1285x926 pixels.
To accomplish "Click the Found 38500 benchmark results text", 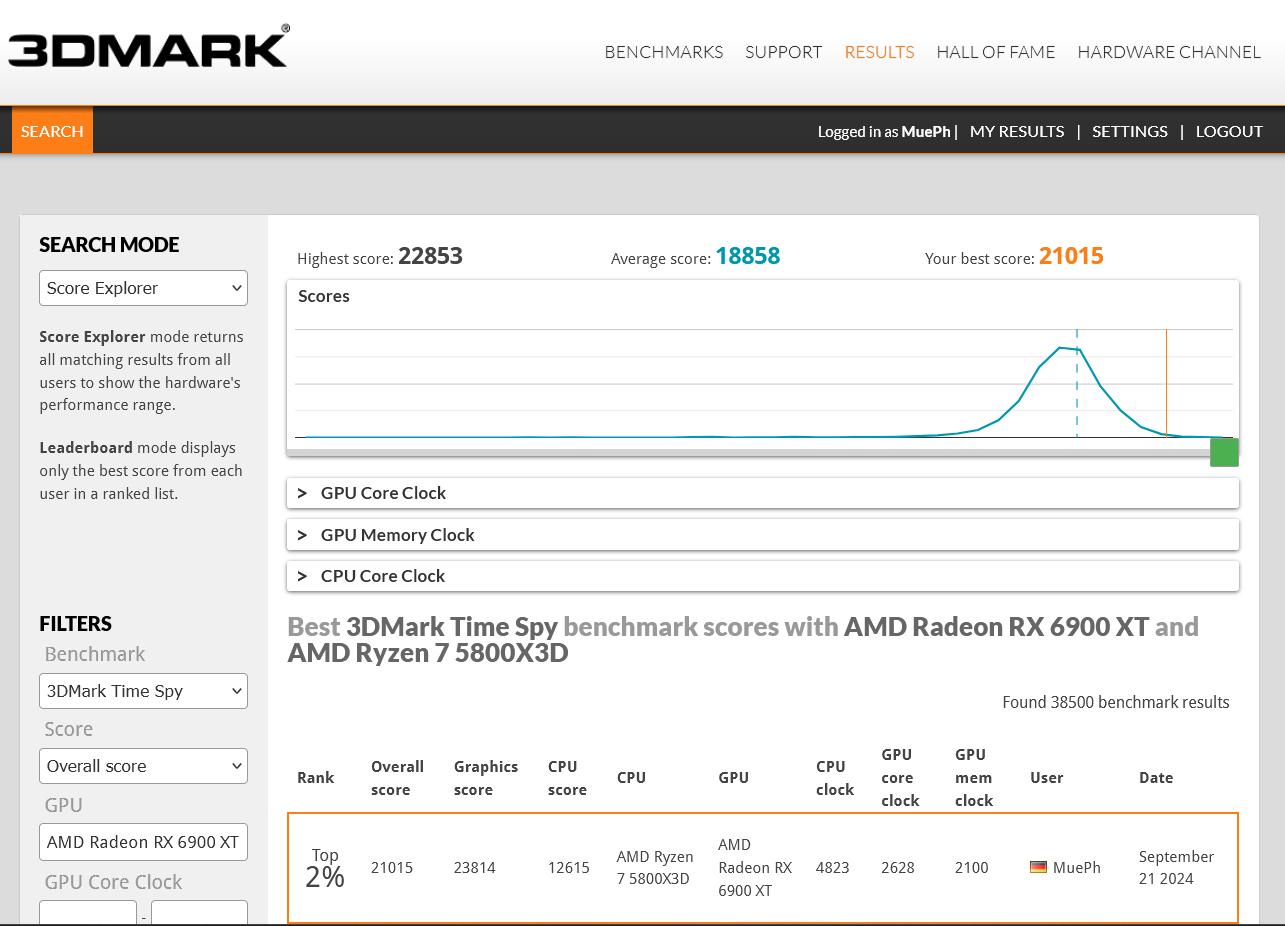I will [x=1116, y=702].
